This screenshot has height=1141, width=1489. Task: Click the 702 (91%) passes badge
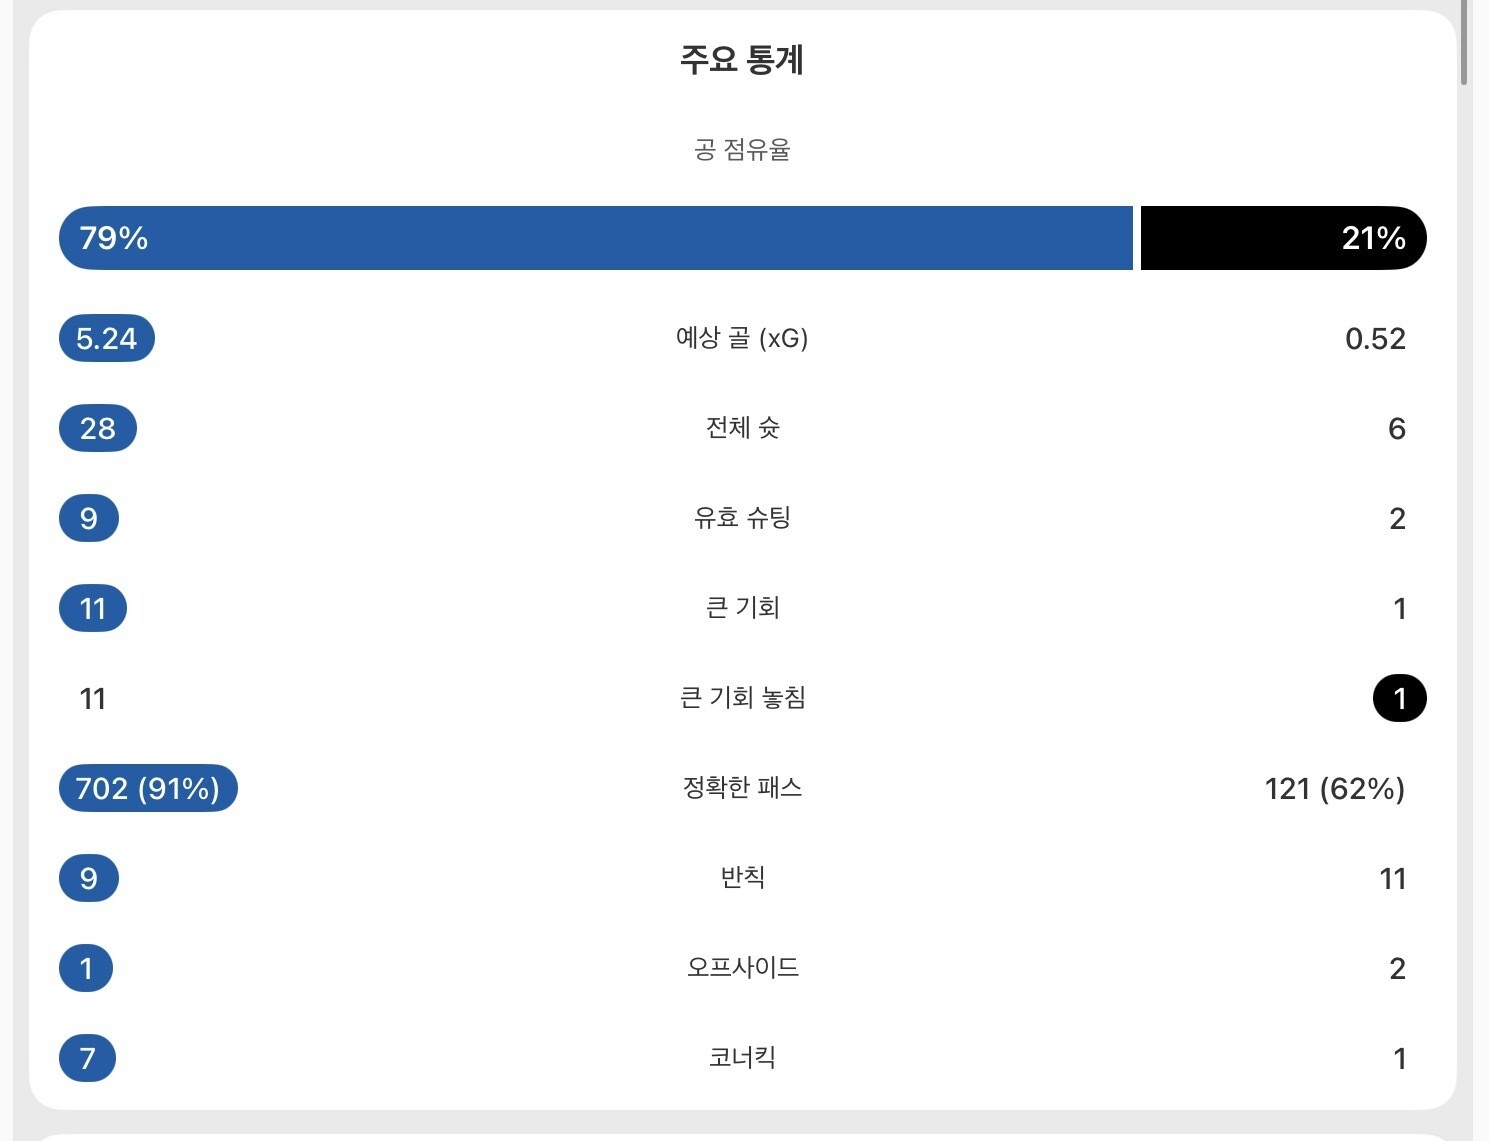click(148, 788)
